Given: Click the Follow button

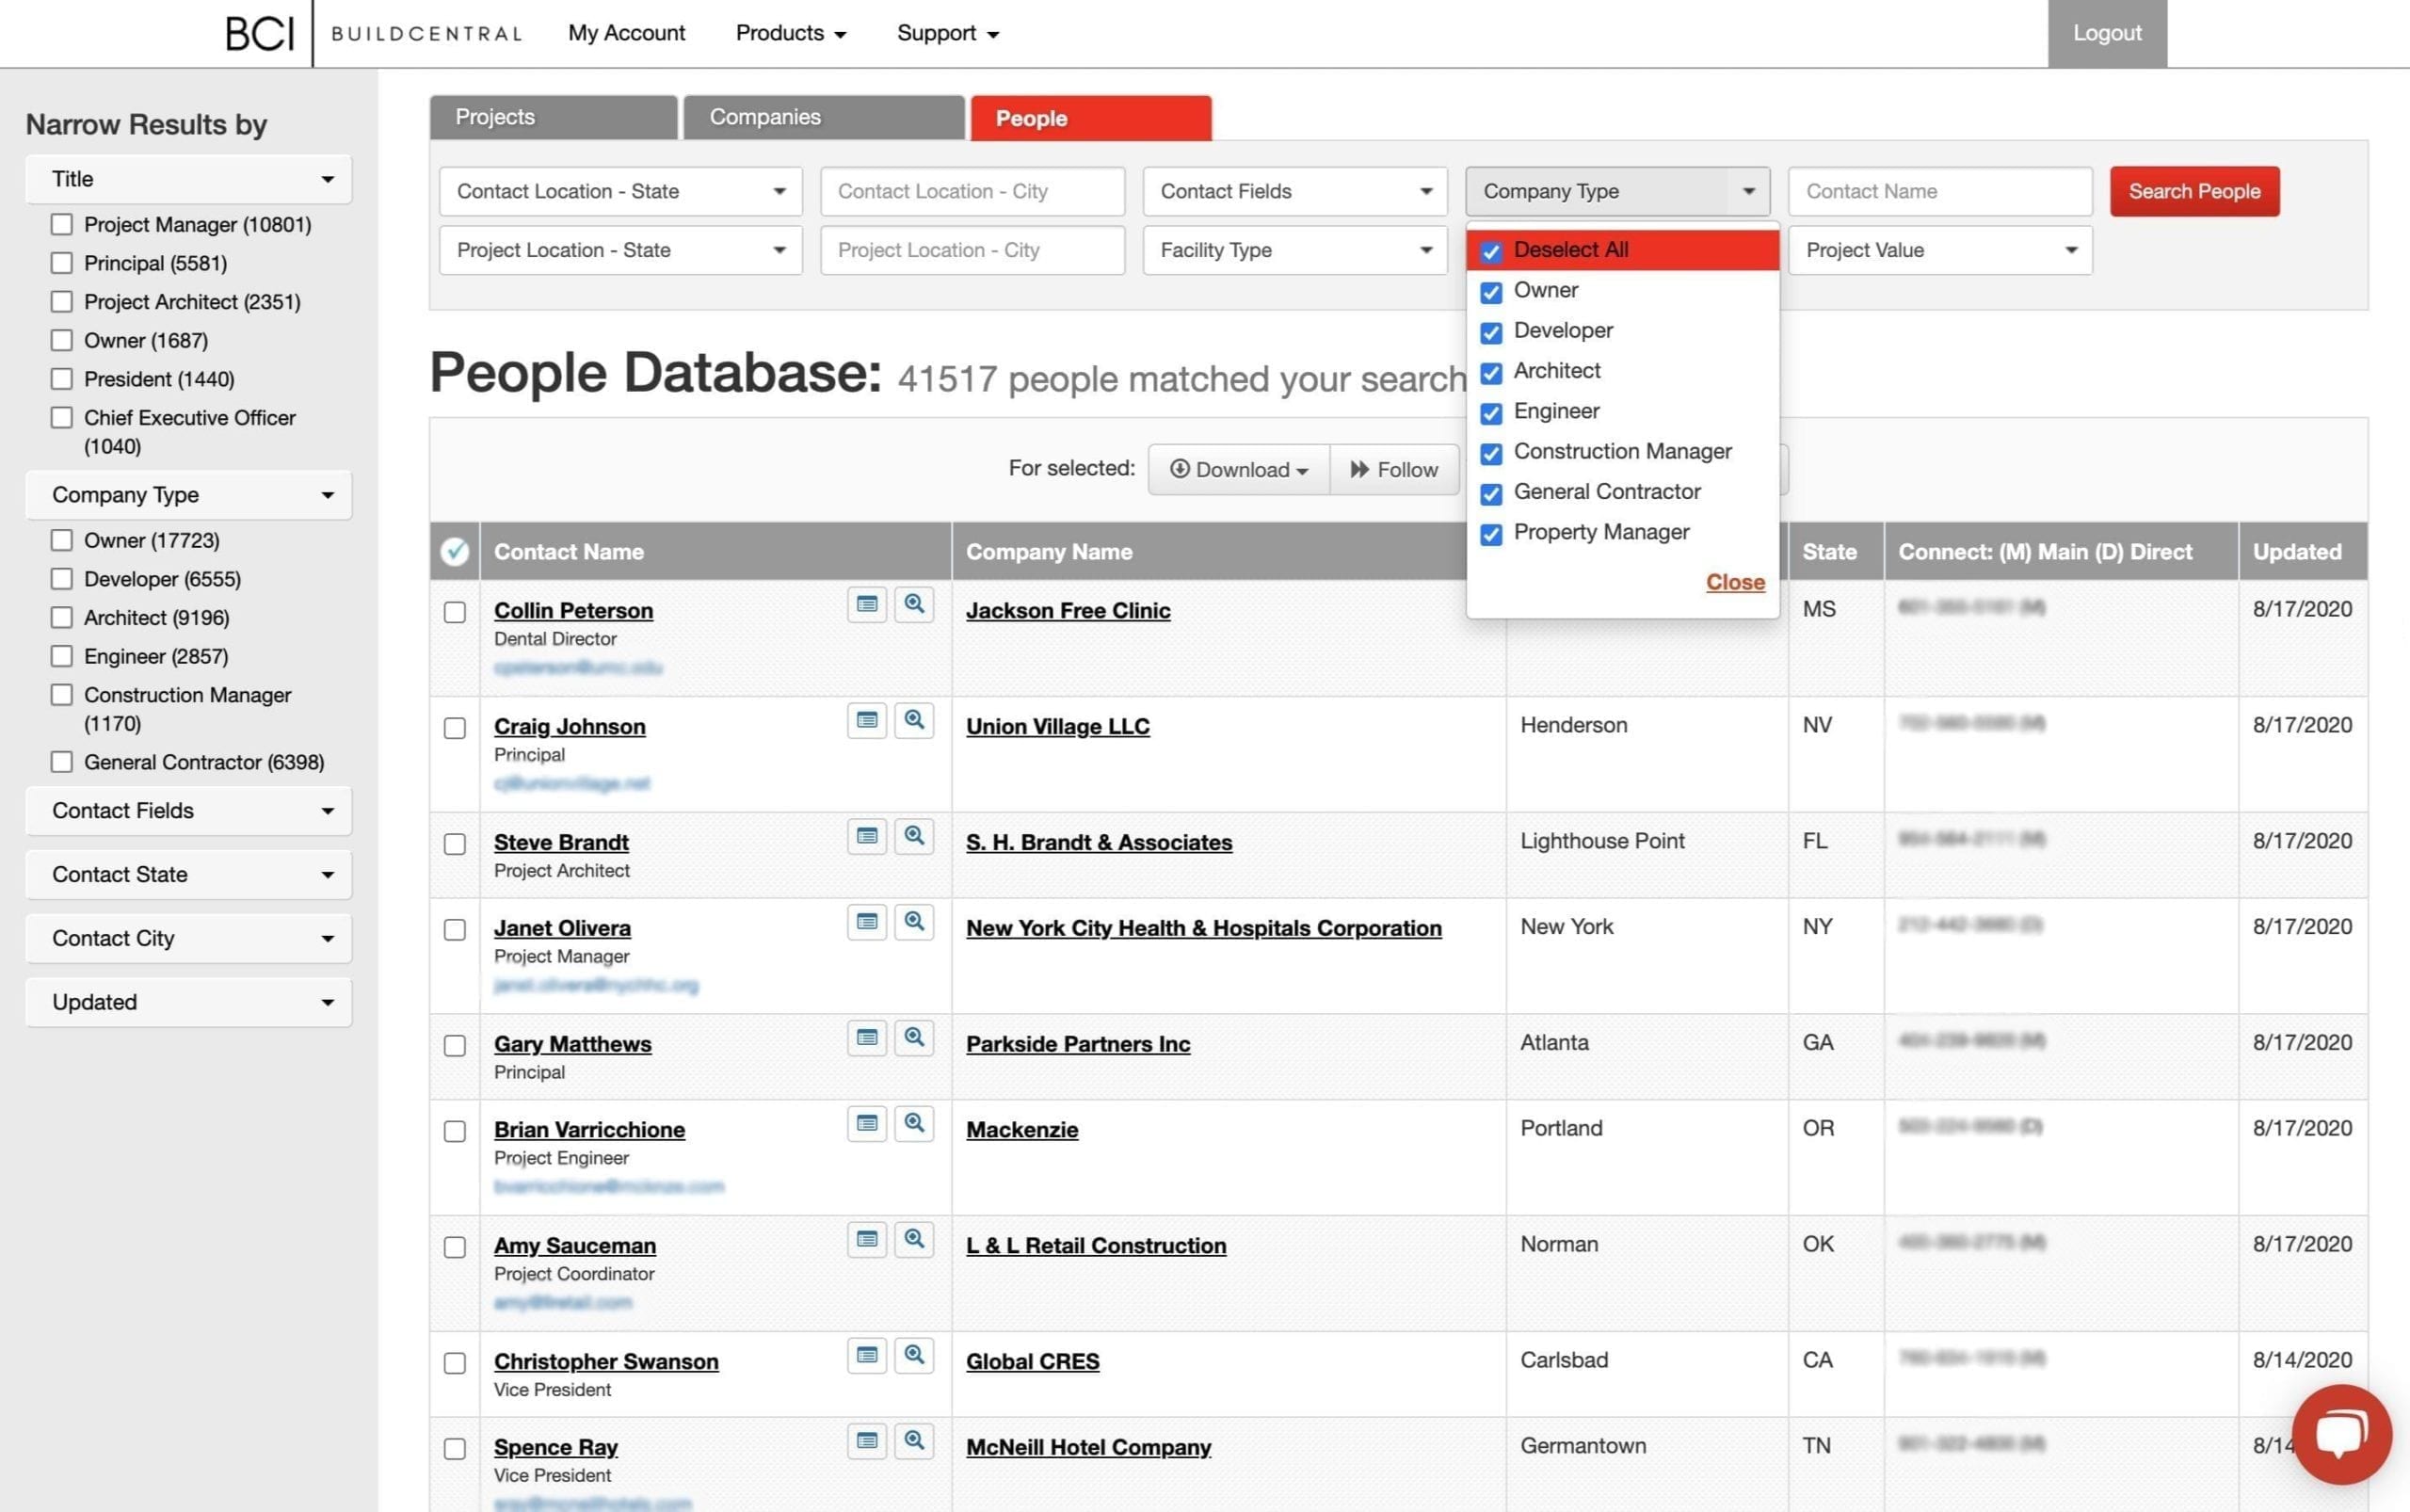Looking at the screenshot, I should pos(1394,469).
